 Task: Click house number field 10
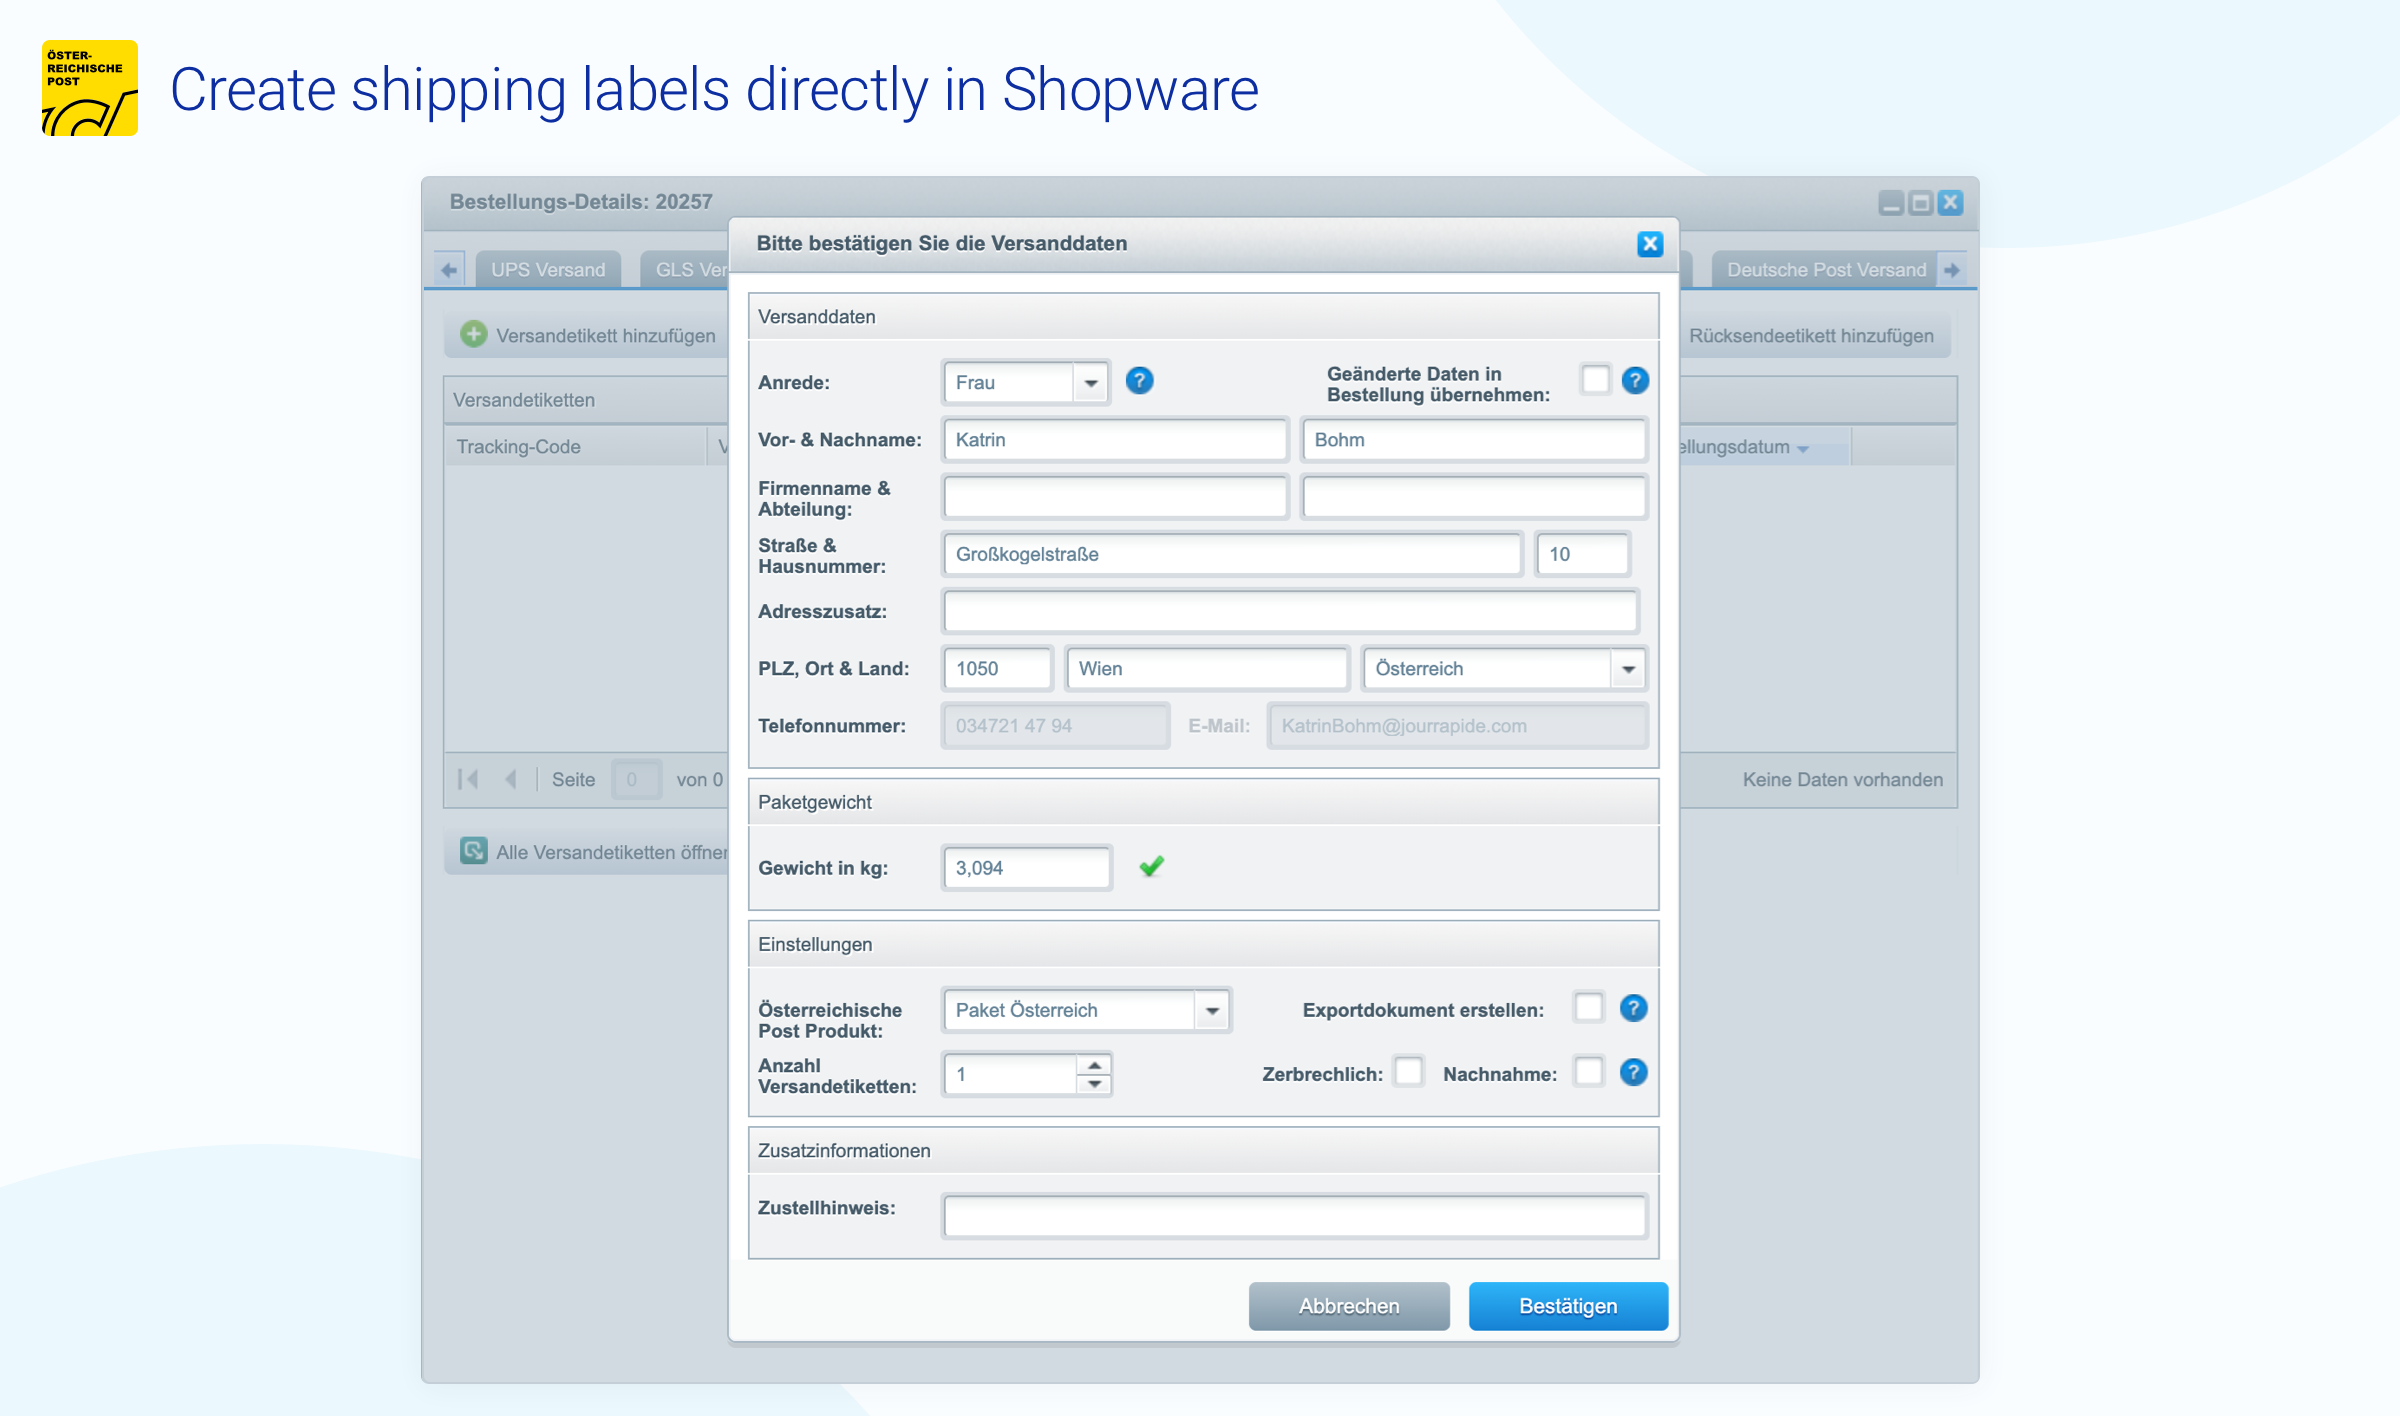pos(1583,554)
